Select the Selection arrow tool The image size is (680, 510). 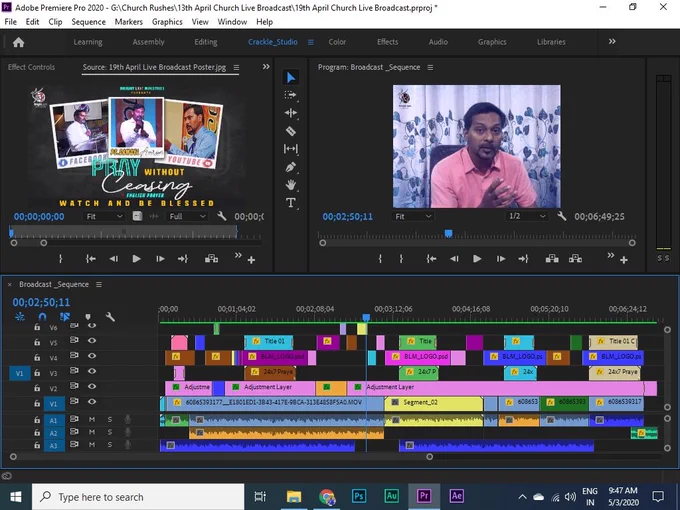pyautogui.click(x=291, y=78)
